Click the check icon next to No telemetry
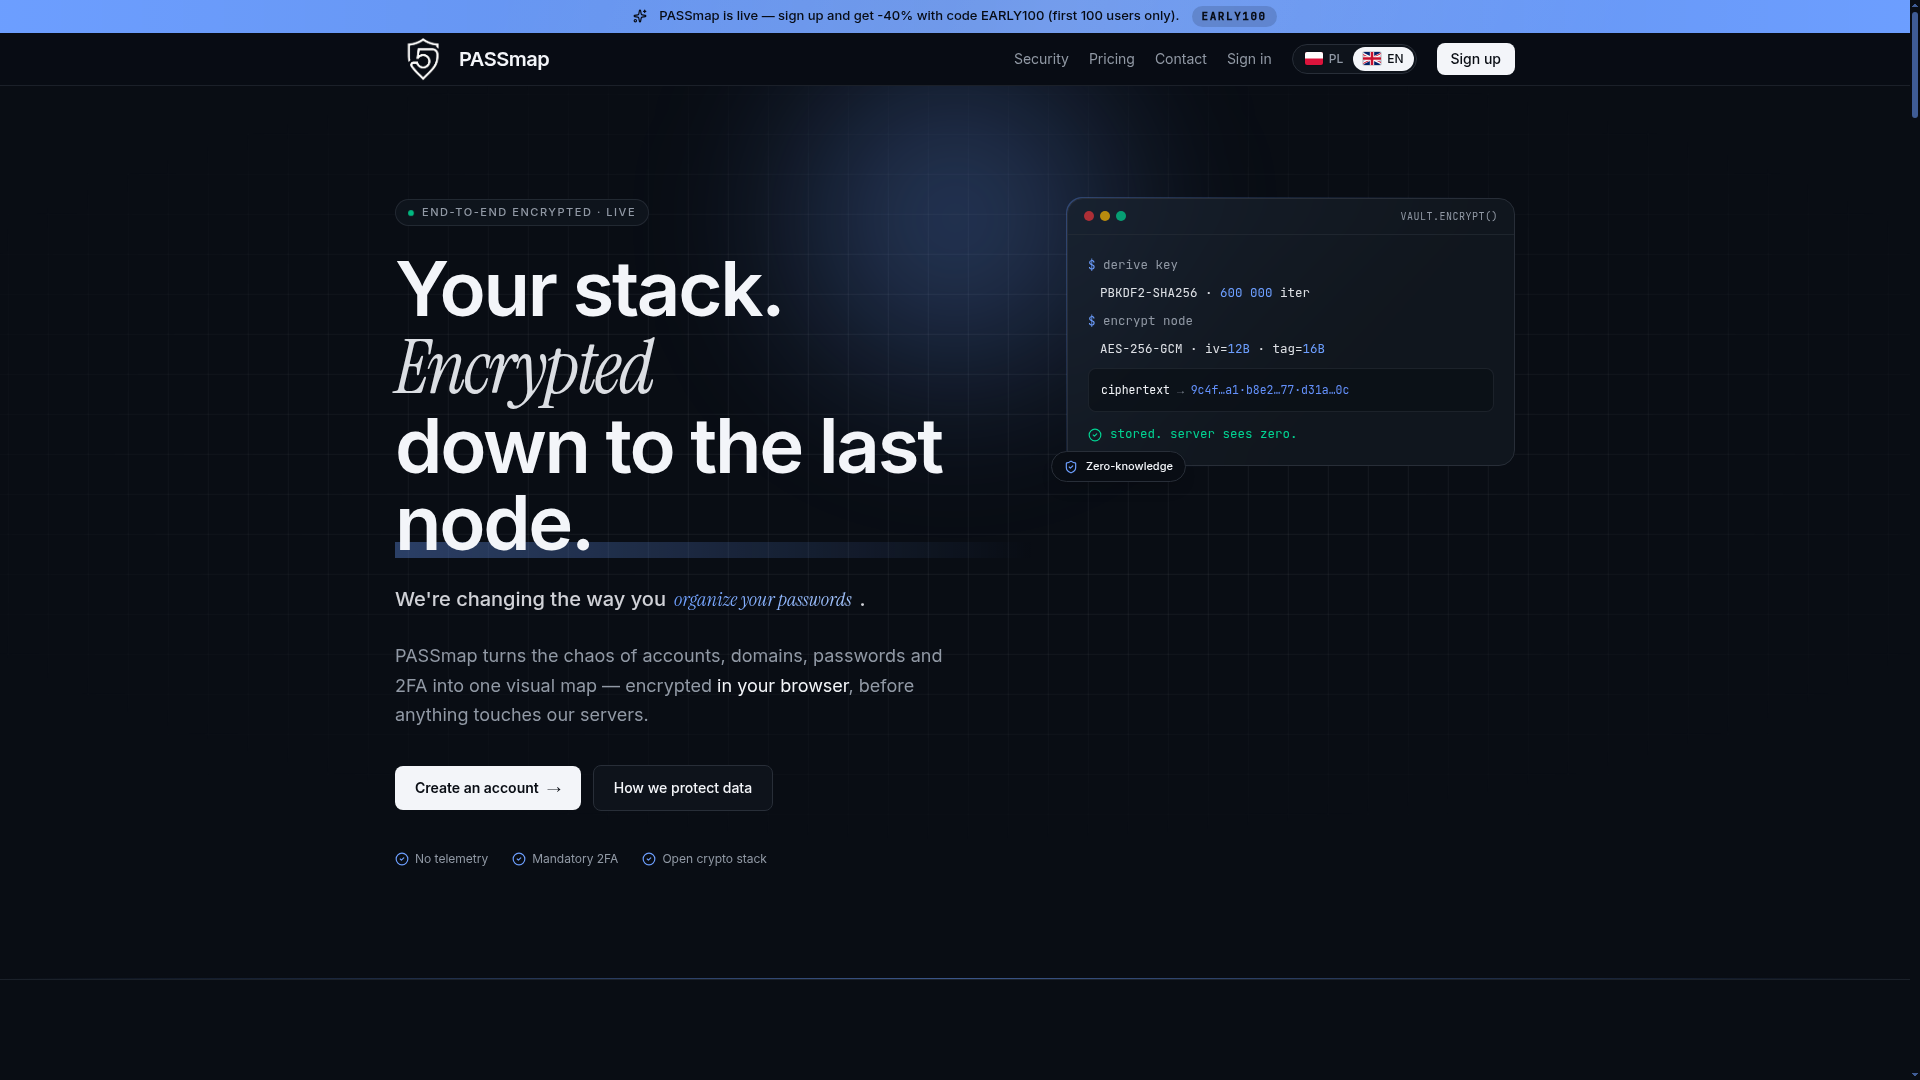Image resolution: width=1920 pixels, height=1080 pixels. (402, 859)
